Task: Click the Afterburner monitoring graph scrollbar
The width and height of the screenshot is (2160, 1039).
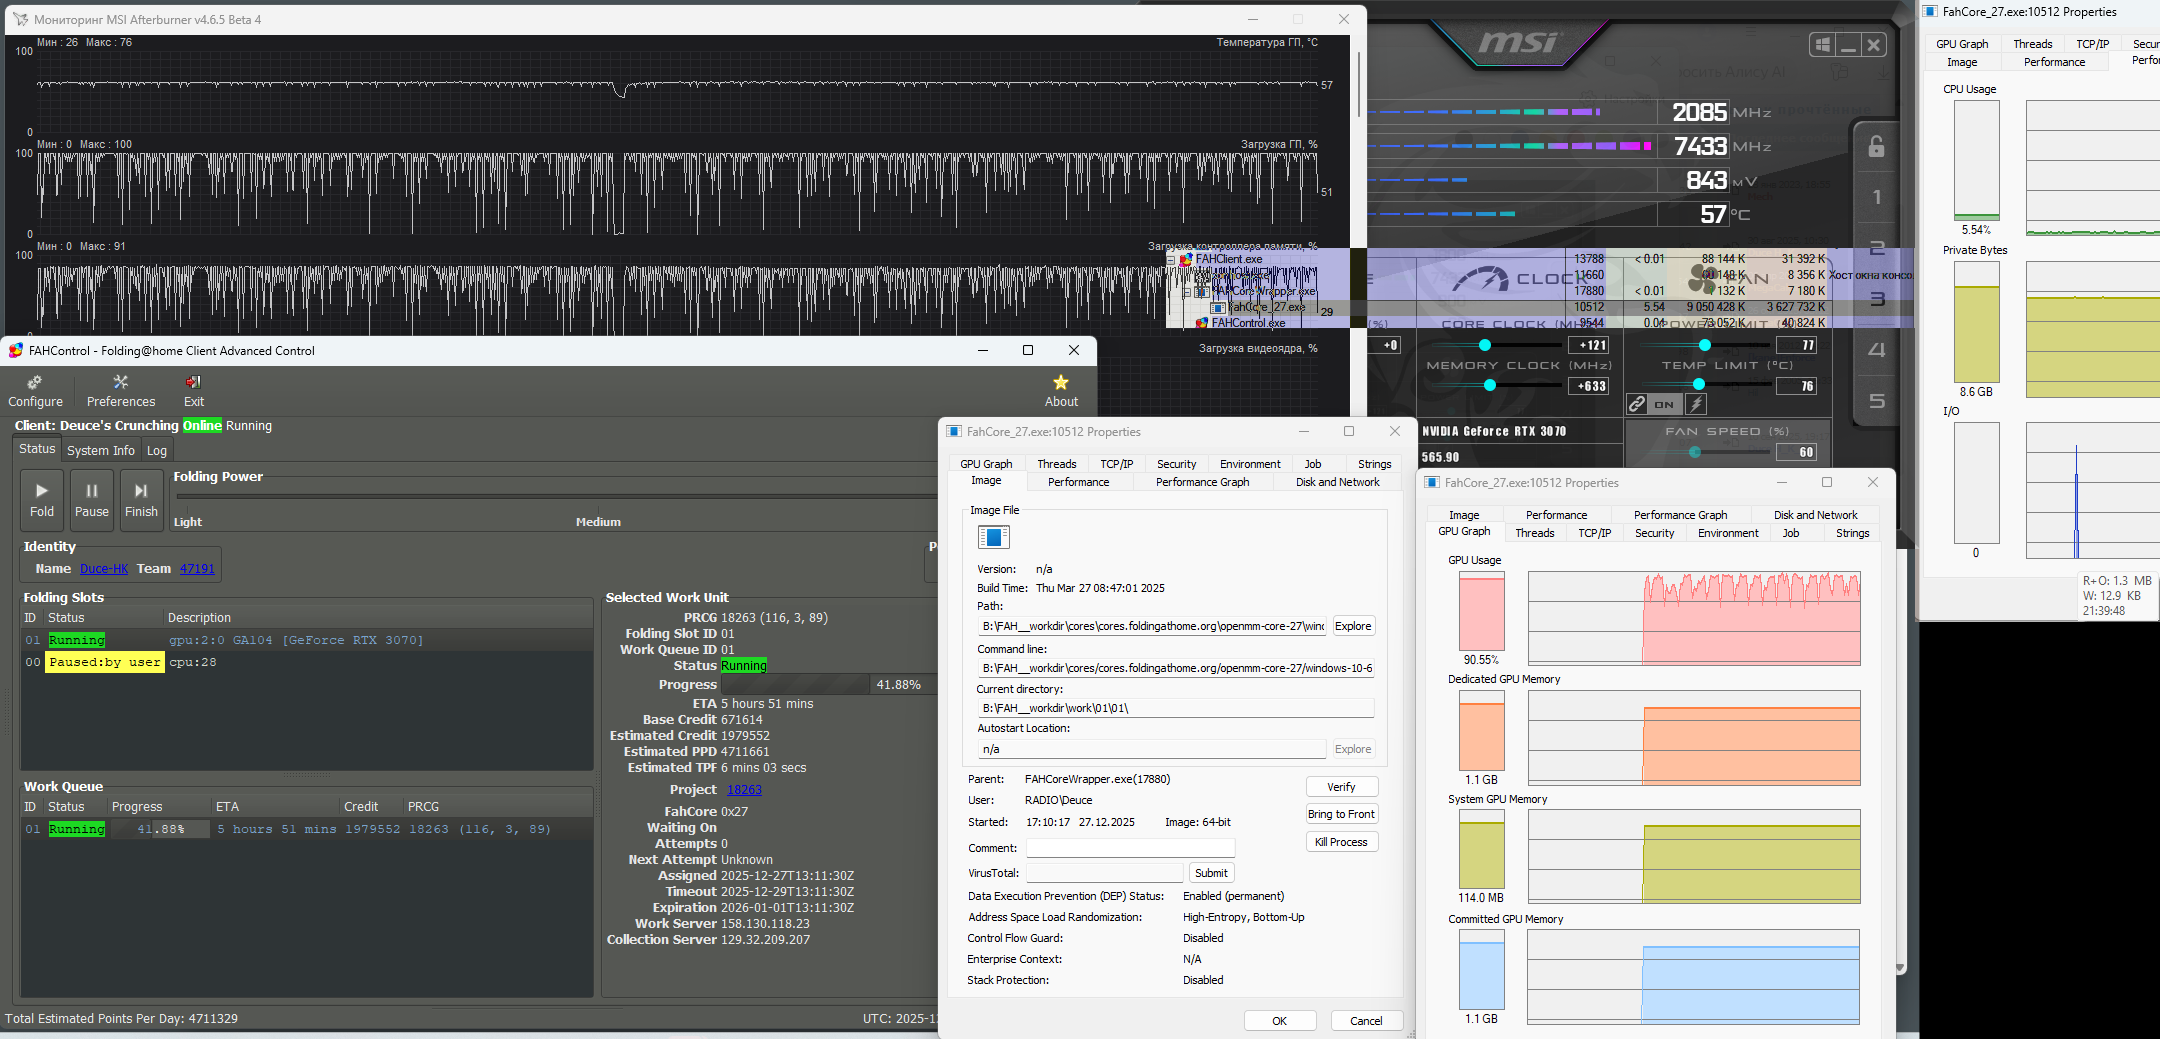Action: coord(1359,84)
